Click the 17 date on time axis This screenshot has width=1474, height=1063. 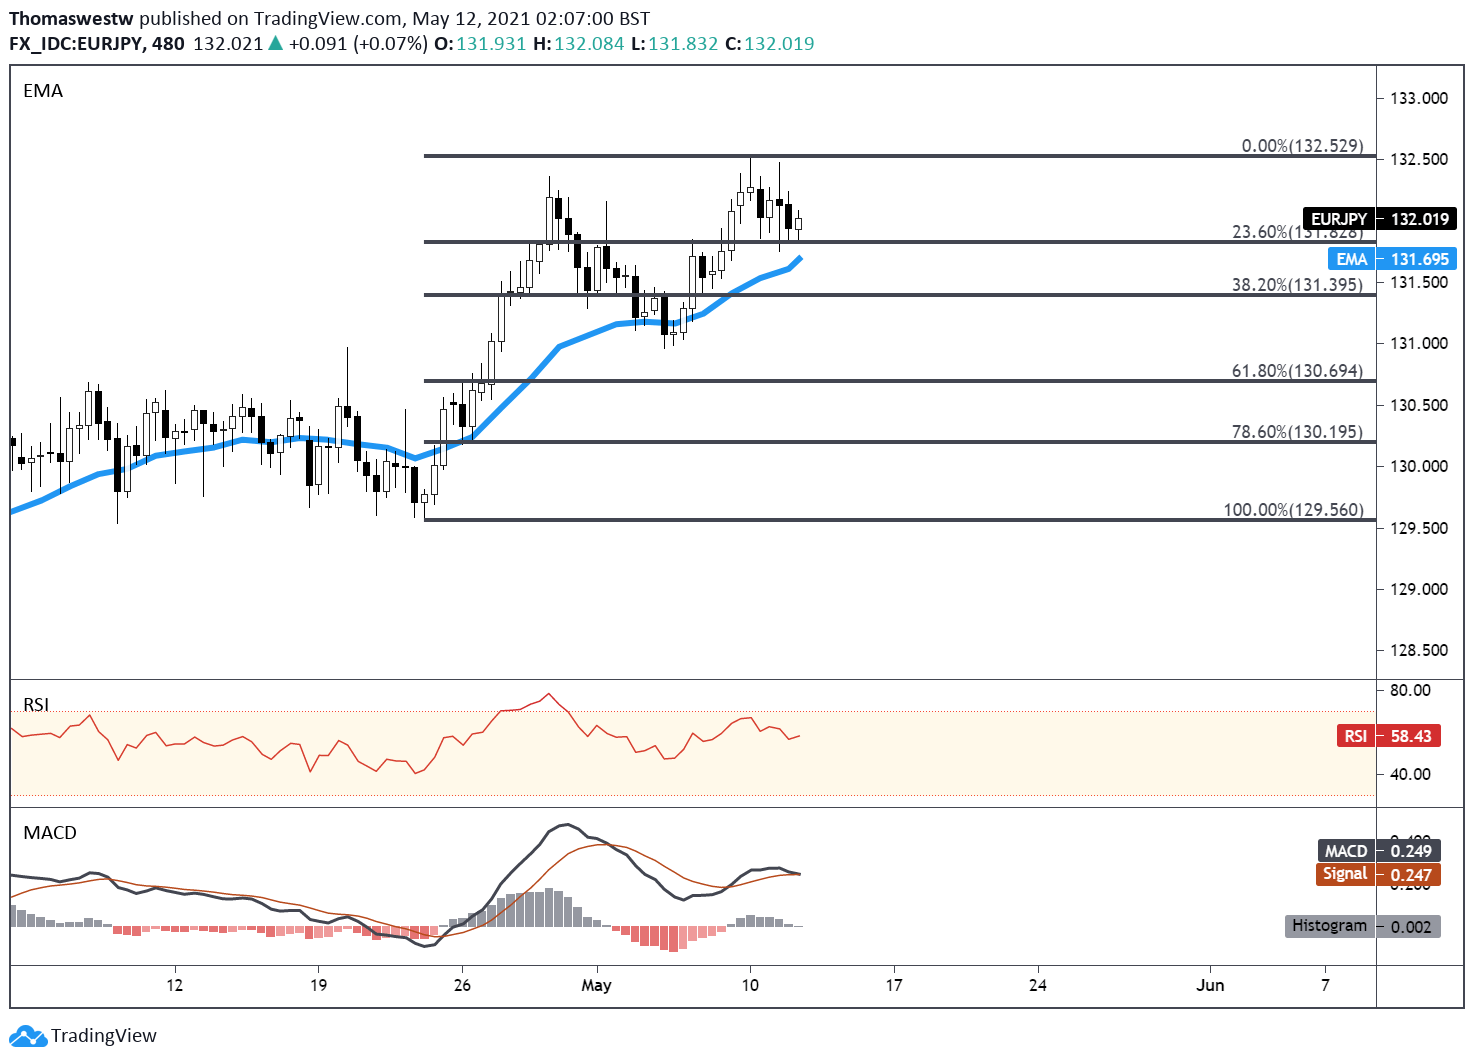894,986
